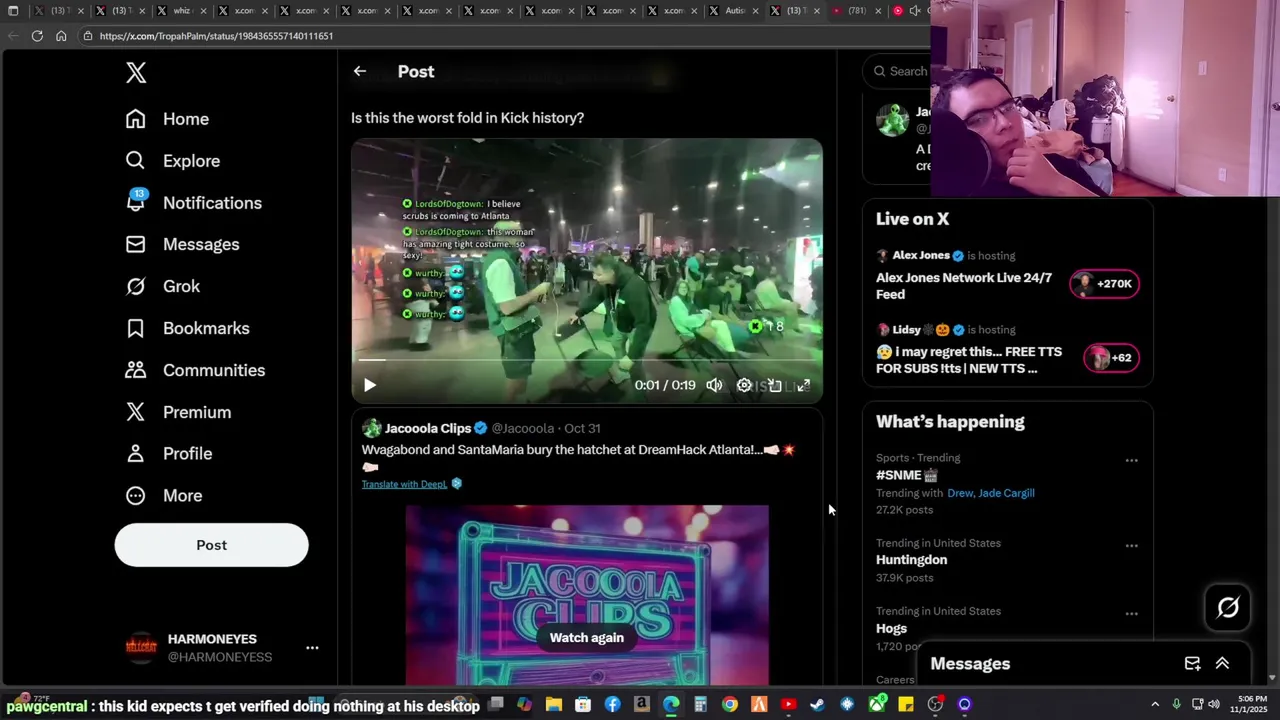This screenshot has width=1280, height=720.
Task: Compose a new message in Messages drawer
Action: (1192, 664)
